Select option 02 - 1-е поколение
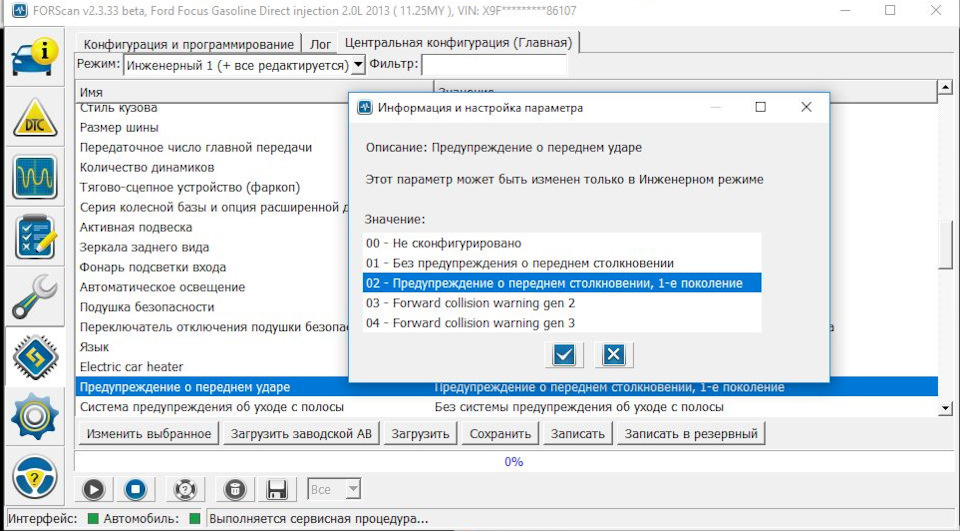This screenshot has height=531, width=960. click(x=562, y=283)
